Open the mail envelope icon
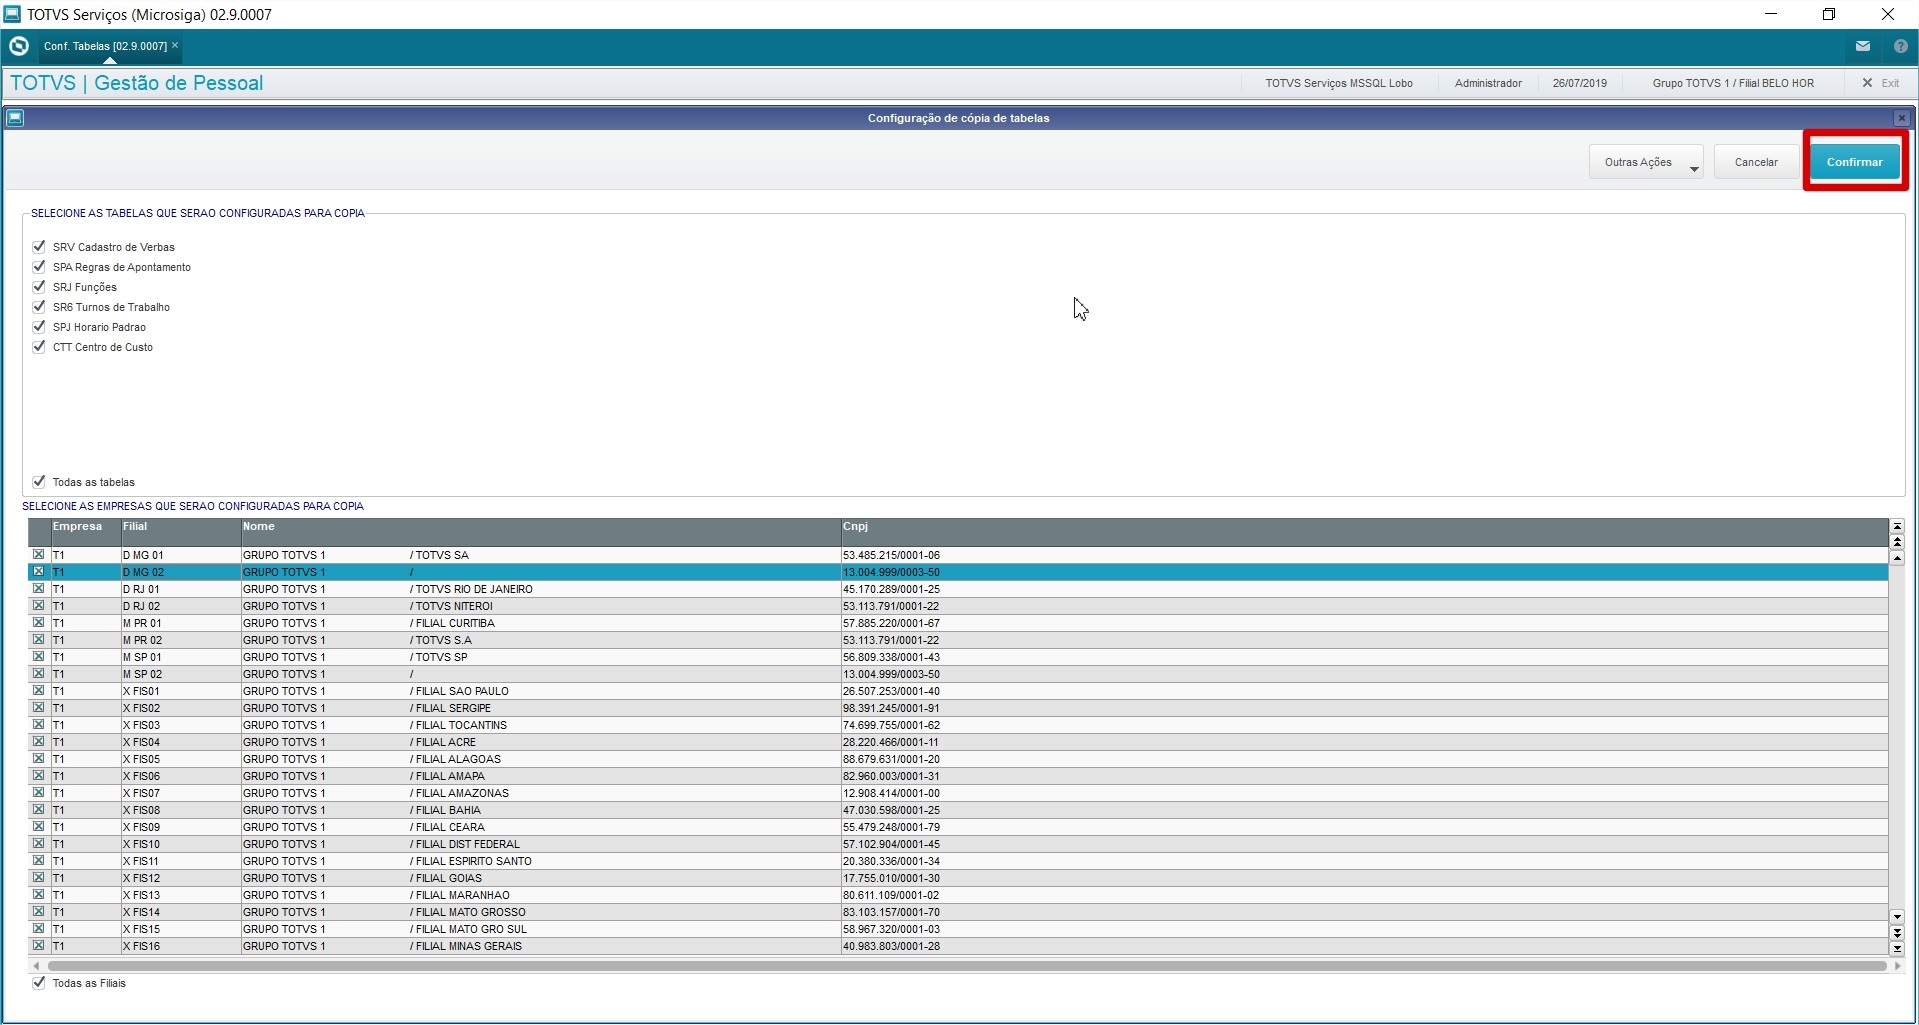The image size is (1919, 1025). point(1862,46)
